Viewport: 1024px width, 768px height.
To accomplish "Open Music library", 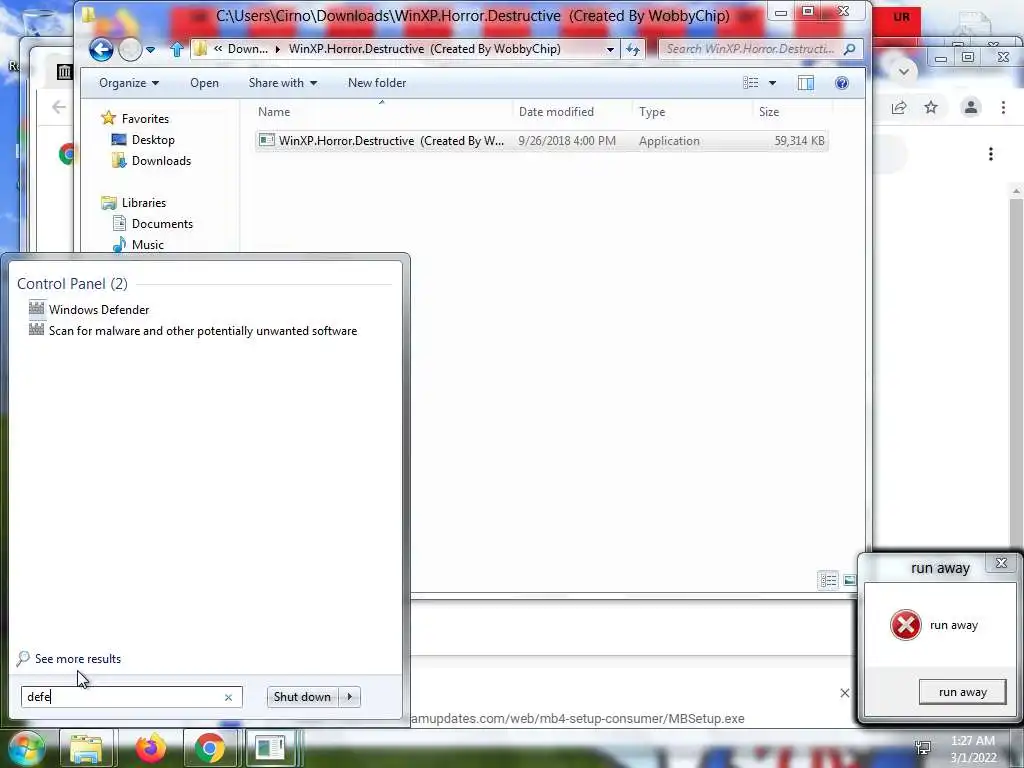I will point(138,244).
